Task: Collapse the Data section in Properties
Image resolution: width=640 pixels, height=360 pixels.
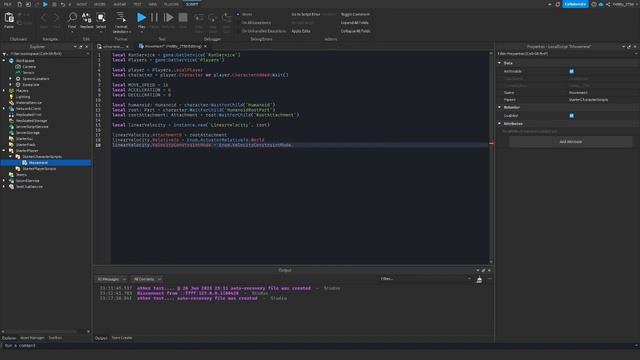Action: pos(500,63)
